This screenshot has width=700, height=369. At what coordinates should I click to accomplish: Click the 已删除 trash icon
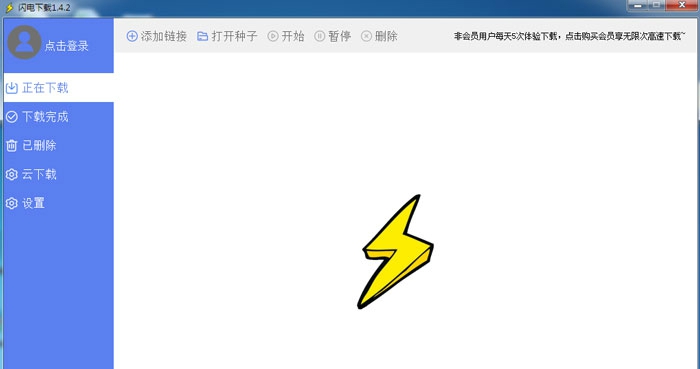click(12, 145)
